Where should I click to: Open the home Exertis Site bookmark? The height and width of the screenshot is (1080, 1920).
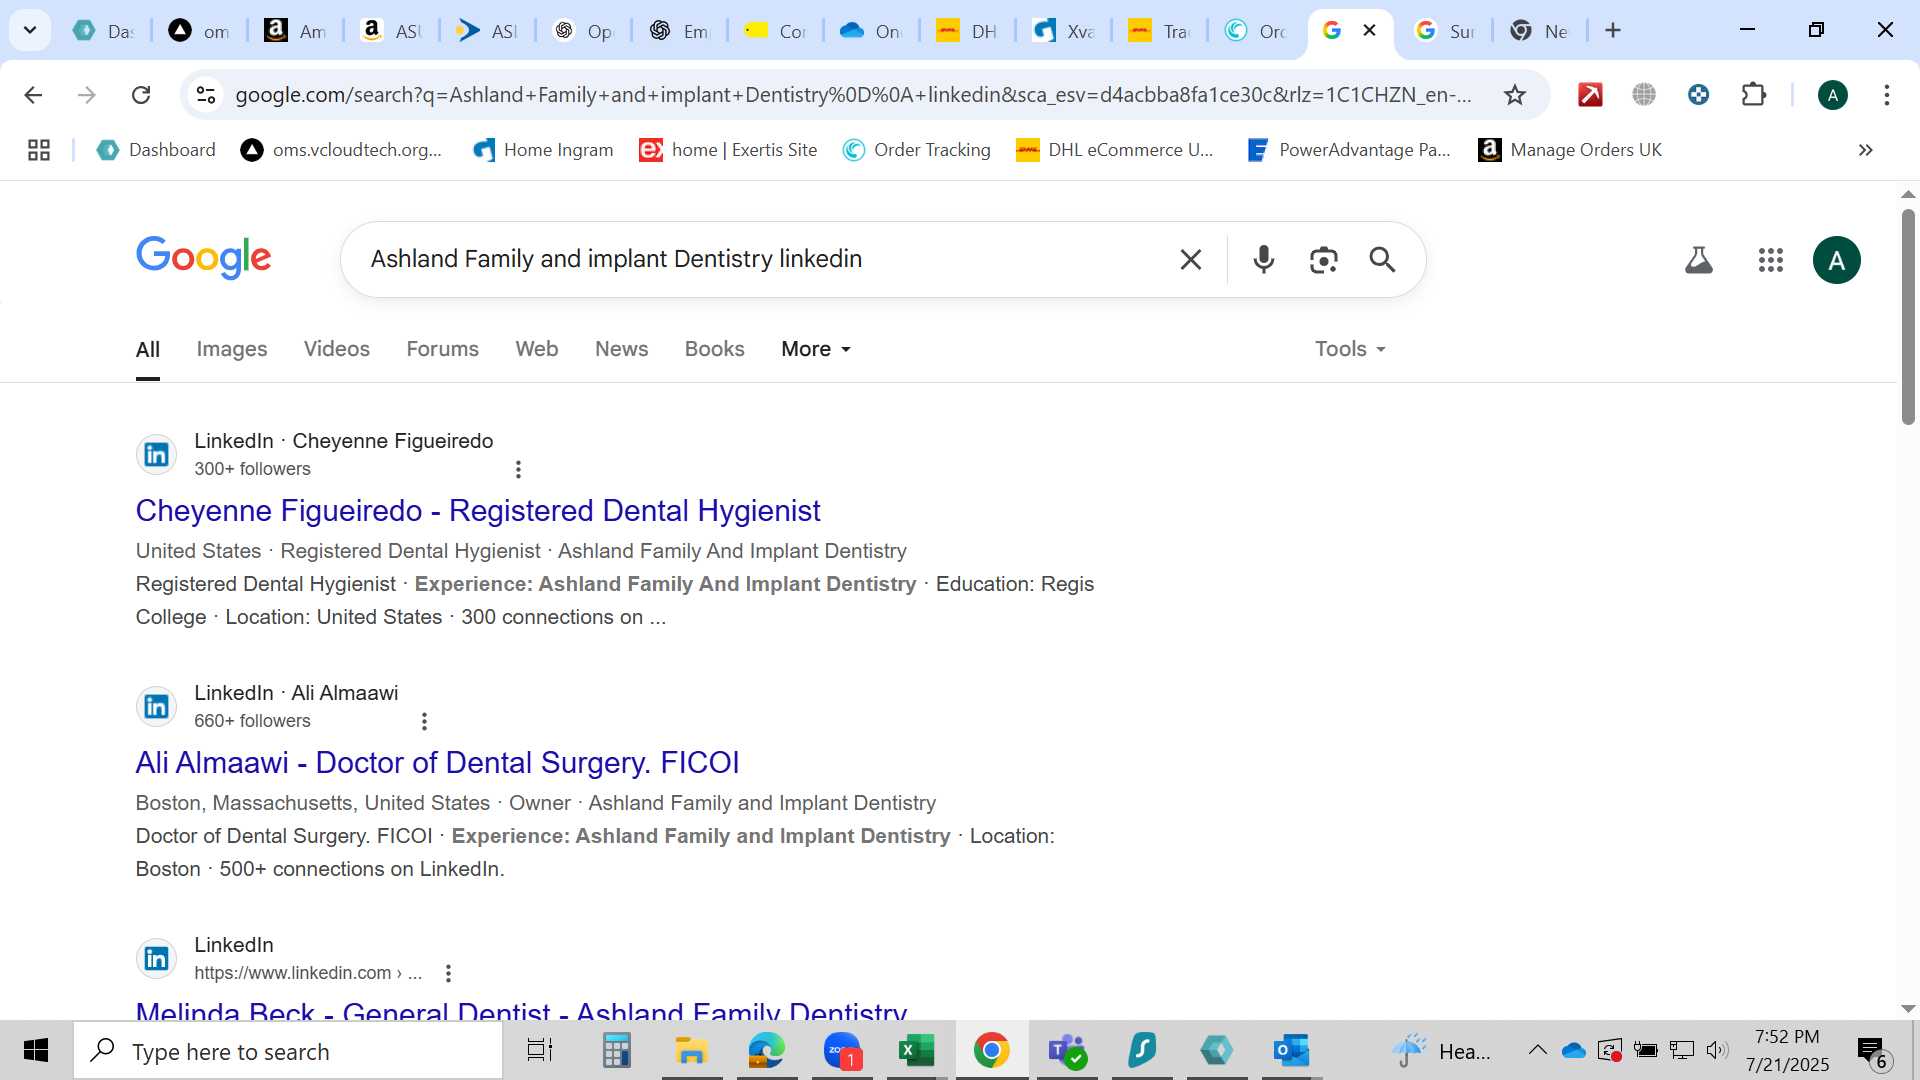point(728,150)
